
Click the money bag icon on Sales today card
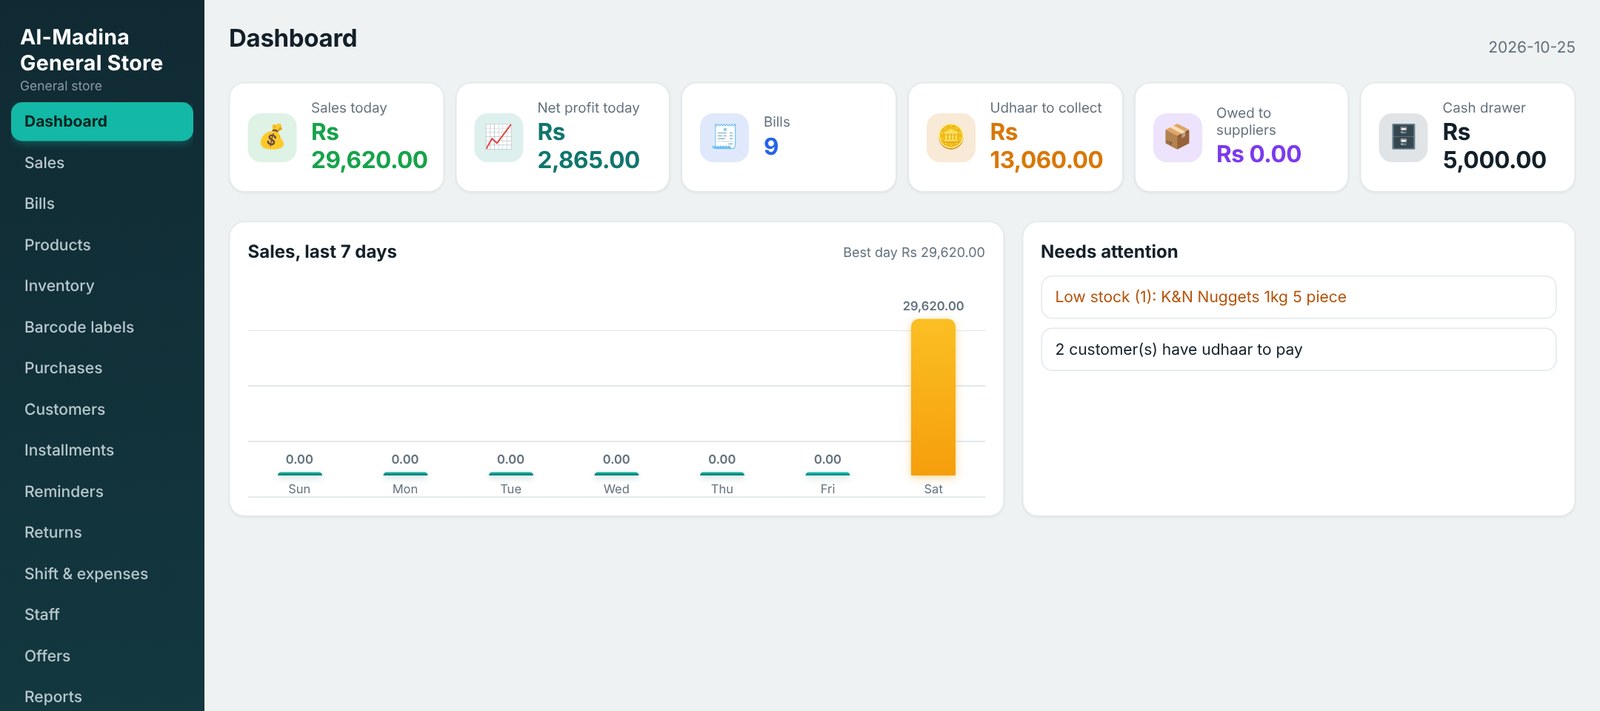(272, 137)
